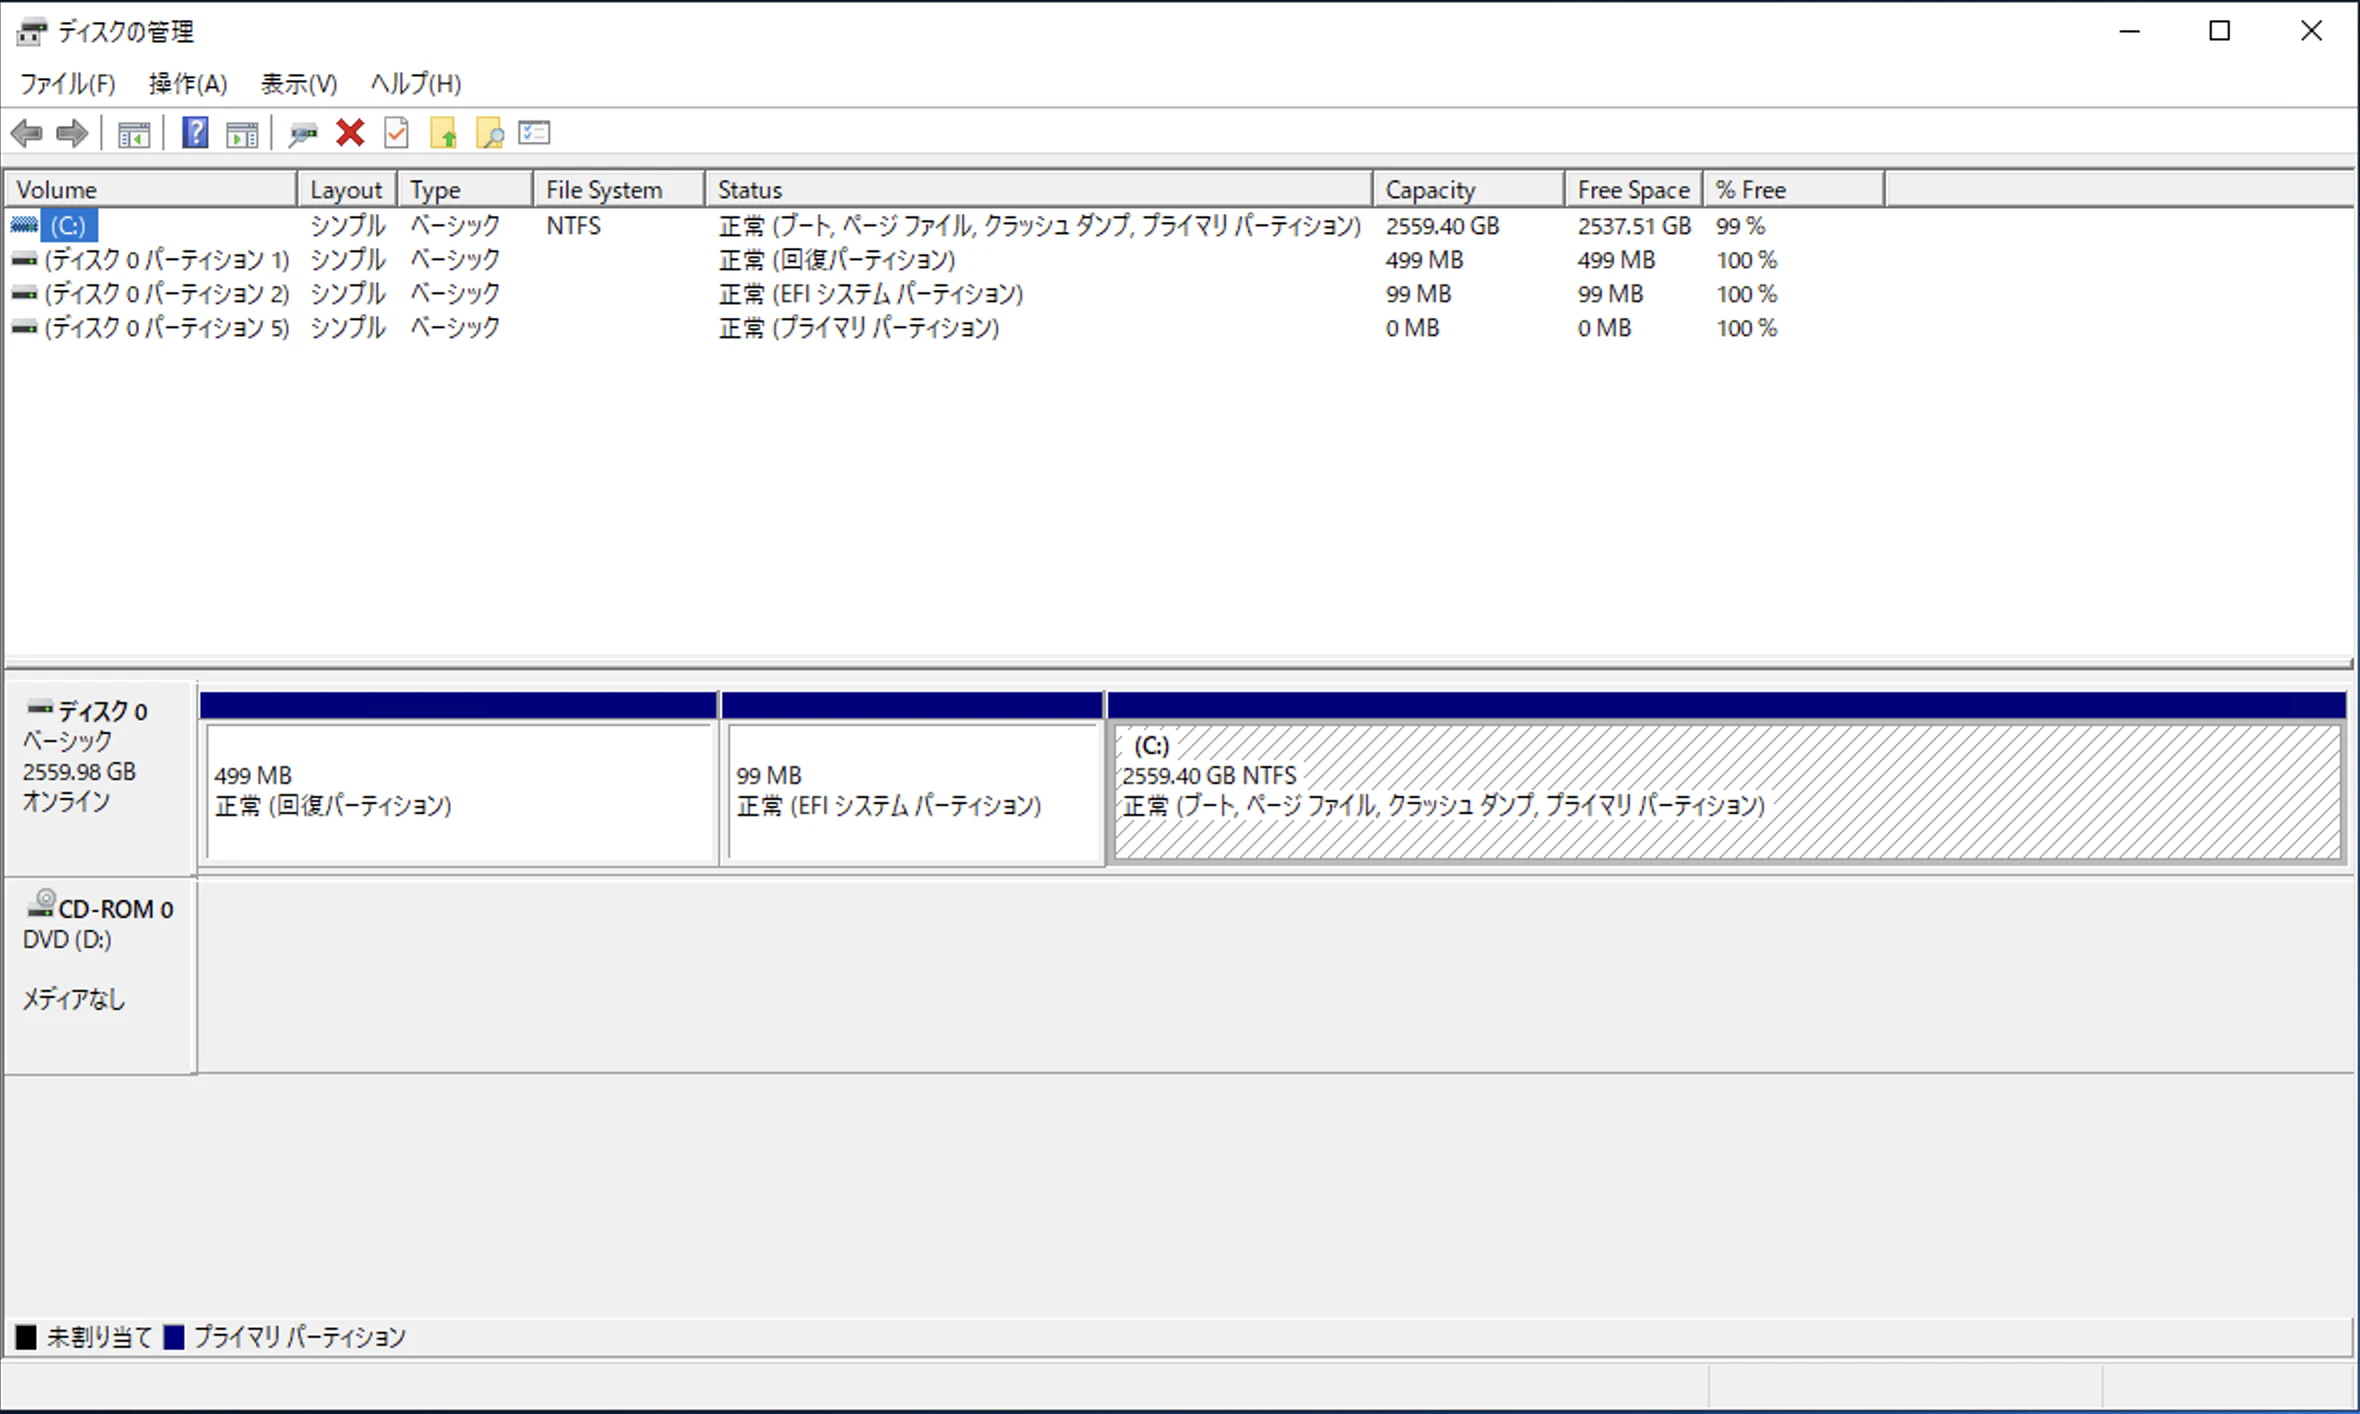Open the 操作(A) menu
This screenshot has height=1414, width=2360.
click(x=188, y=83)
